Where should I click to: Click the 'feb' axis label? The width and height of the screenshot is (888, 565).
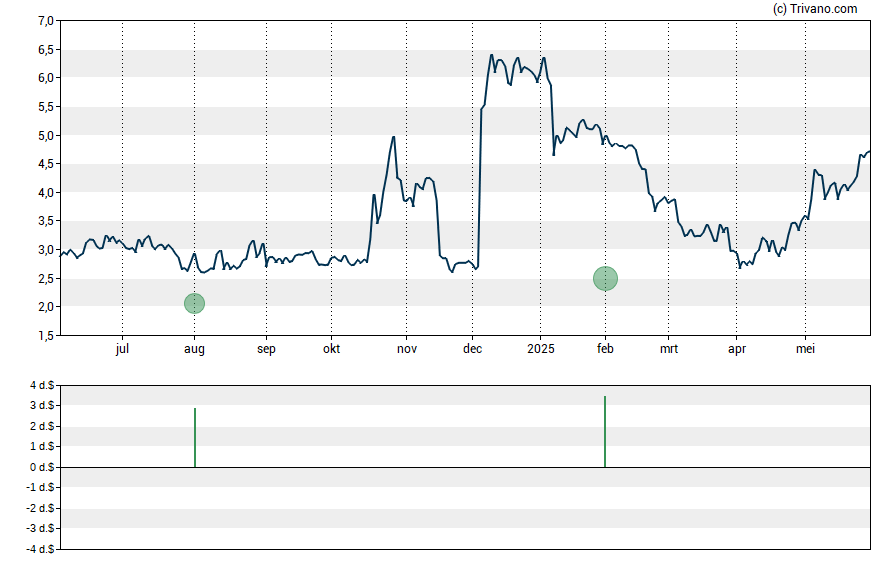[605, 349]
